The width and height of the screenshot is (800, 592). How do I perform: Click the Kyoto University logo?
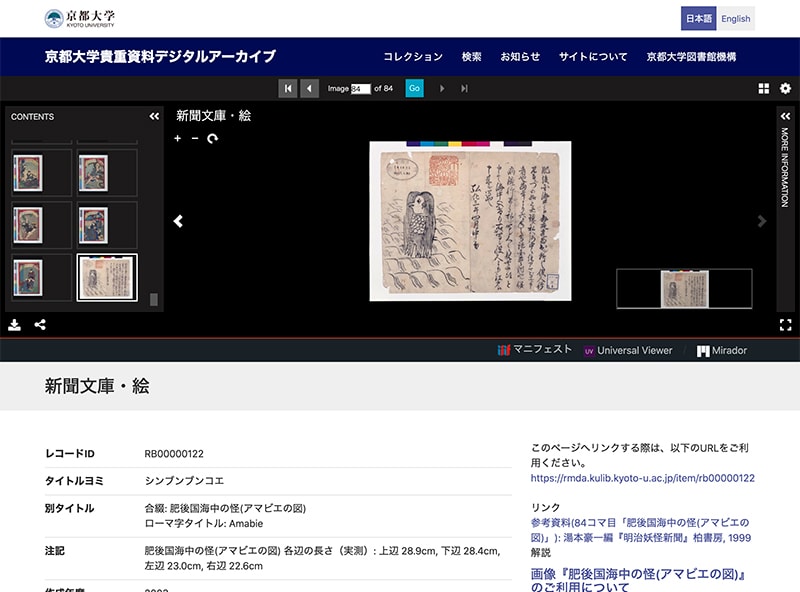coord(80,18)
